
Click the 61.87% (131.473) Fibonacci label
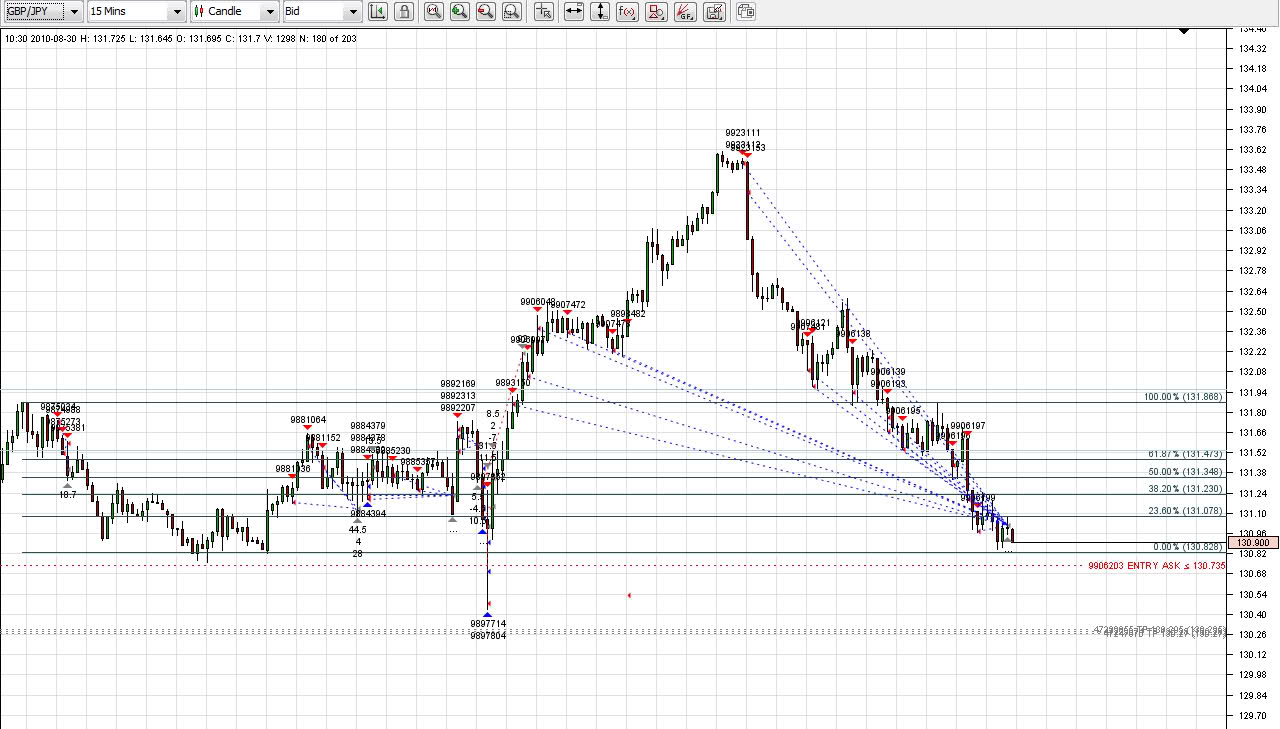(1186, 454)
